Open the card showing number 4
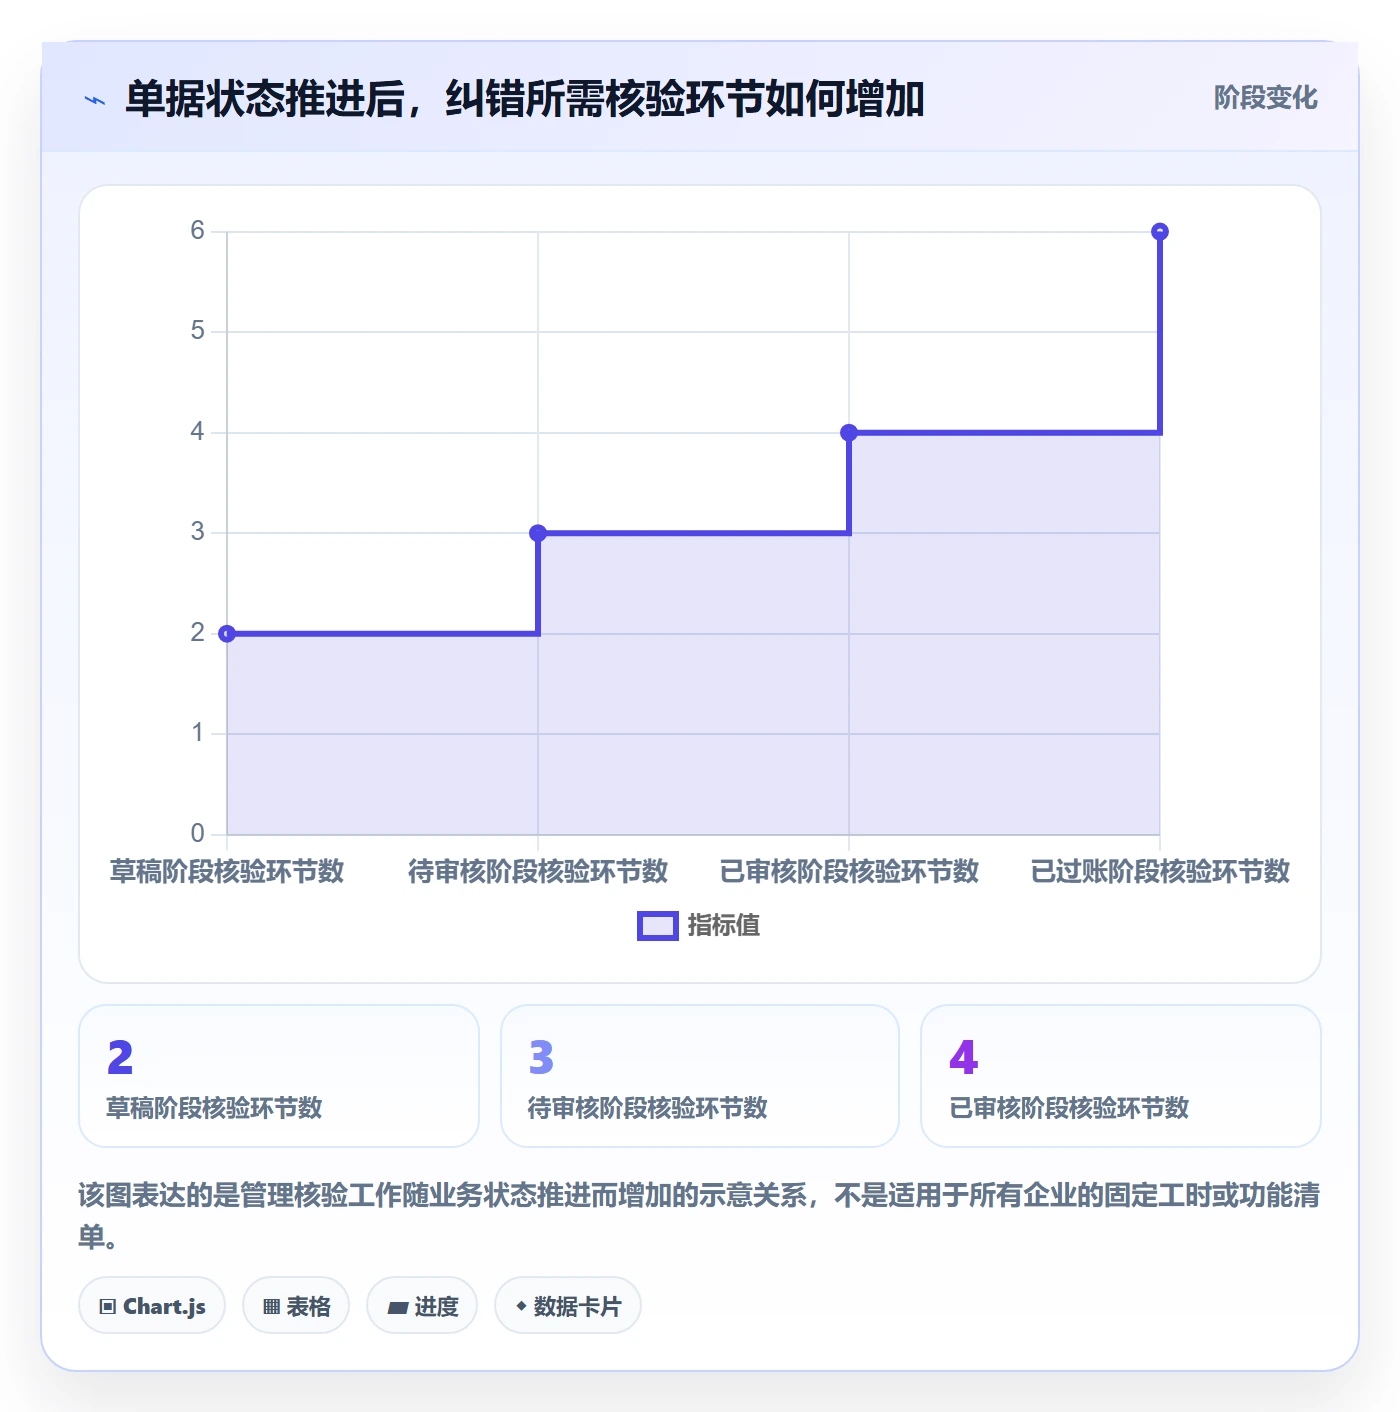This screenshot has width=1400, height=1412. tap(1121, 1076)
